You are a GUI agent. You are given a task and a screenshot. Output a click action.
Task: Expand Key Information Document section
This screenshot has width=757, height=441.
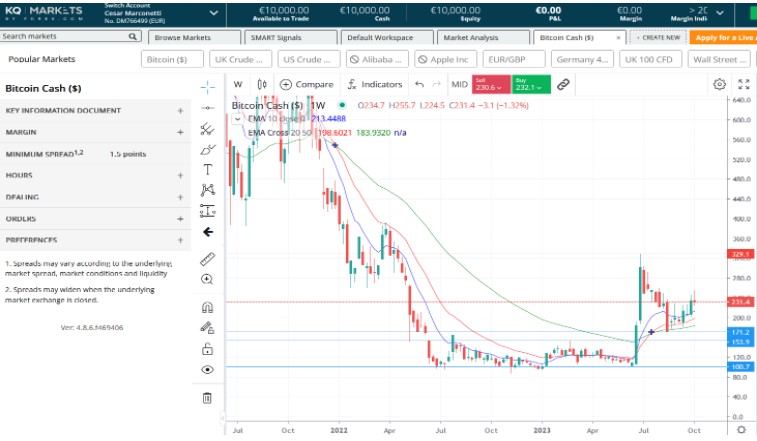[x=180, y=111]
